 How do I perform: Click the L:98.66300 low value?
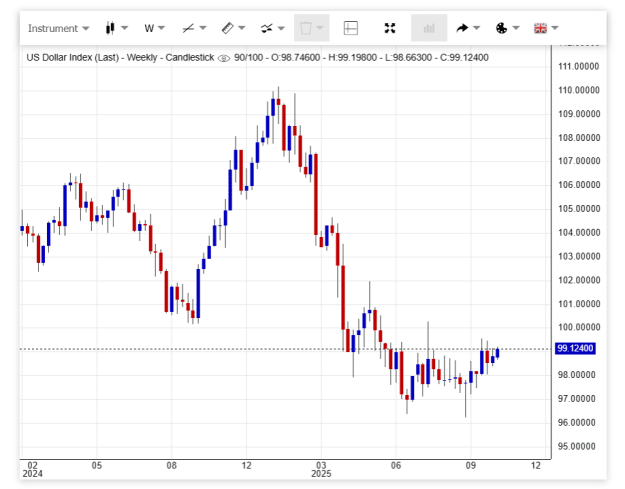408,58
